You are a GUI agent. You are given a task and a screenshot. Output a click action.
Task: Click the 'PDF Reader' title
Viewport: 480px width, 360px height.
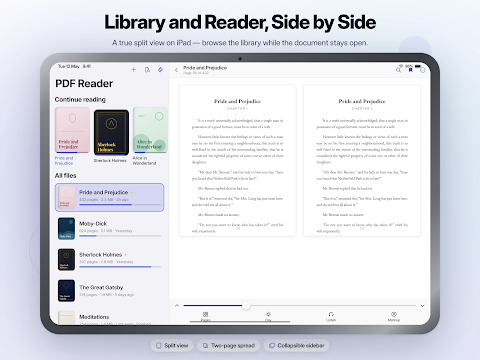pyautogui.click(x=84, y=83)
